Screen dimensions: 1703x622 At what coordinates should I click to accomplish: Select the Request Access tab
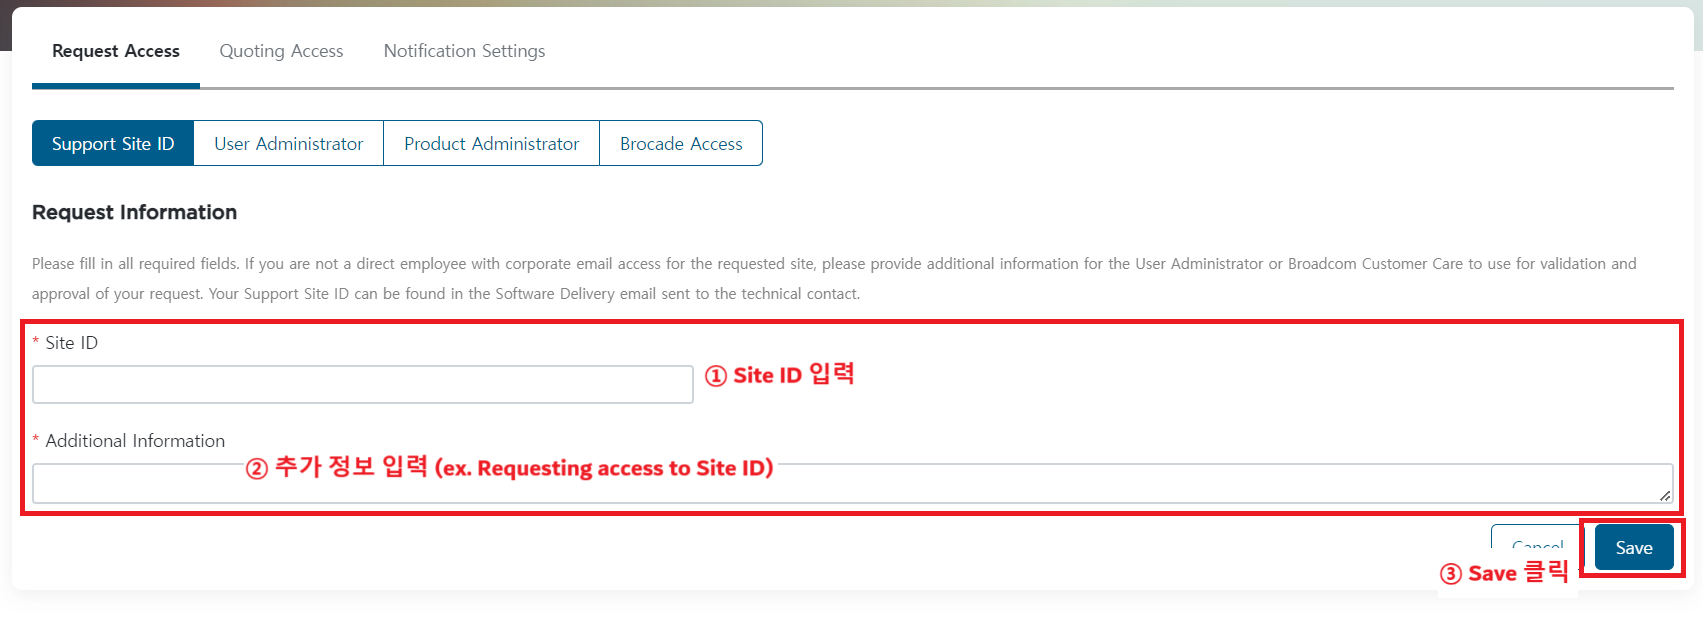116,51
